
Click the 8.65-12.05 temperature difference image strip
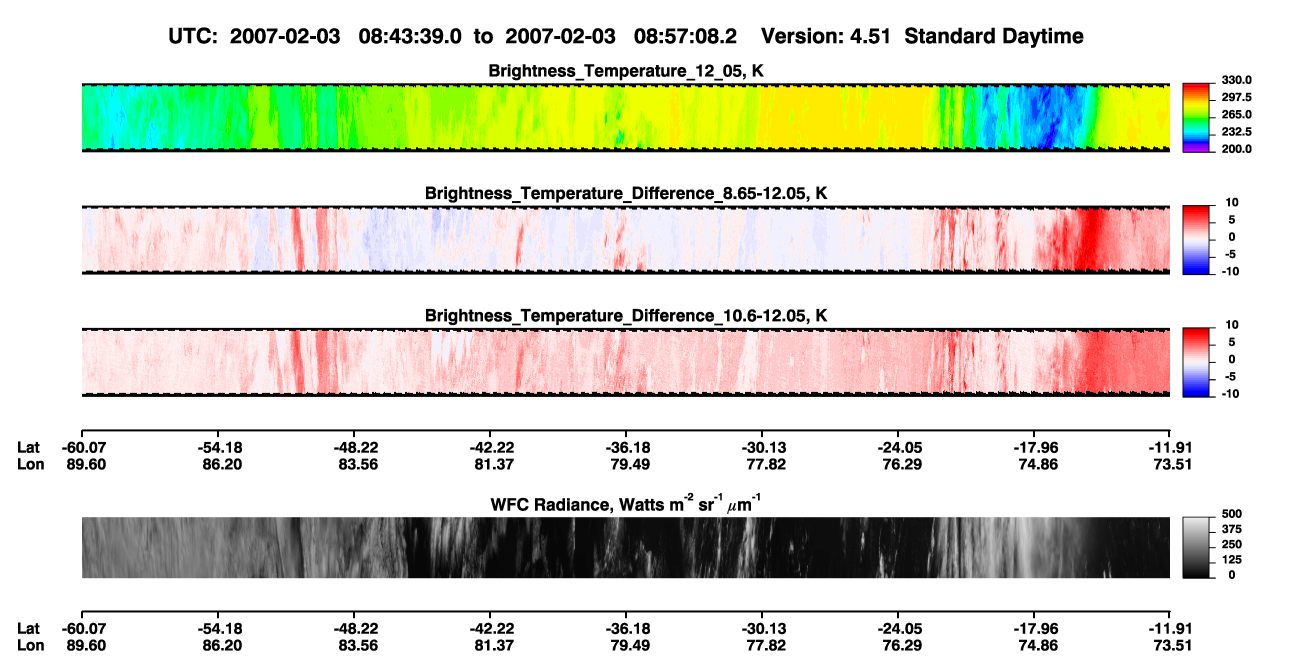[x=625, y=240]
